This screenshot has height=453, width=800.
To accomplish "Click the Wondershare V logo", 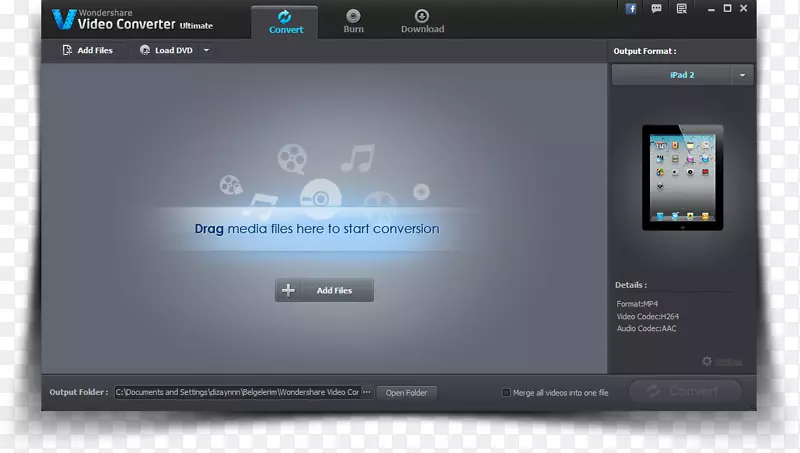I will pyautogui.click(x=63, y=18).
